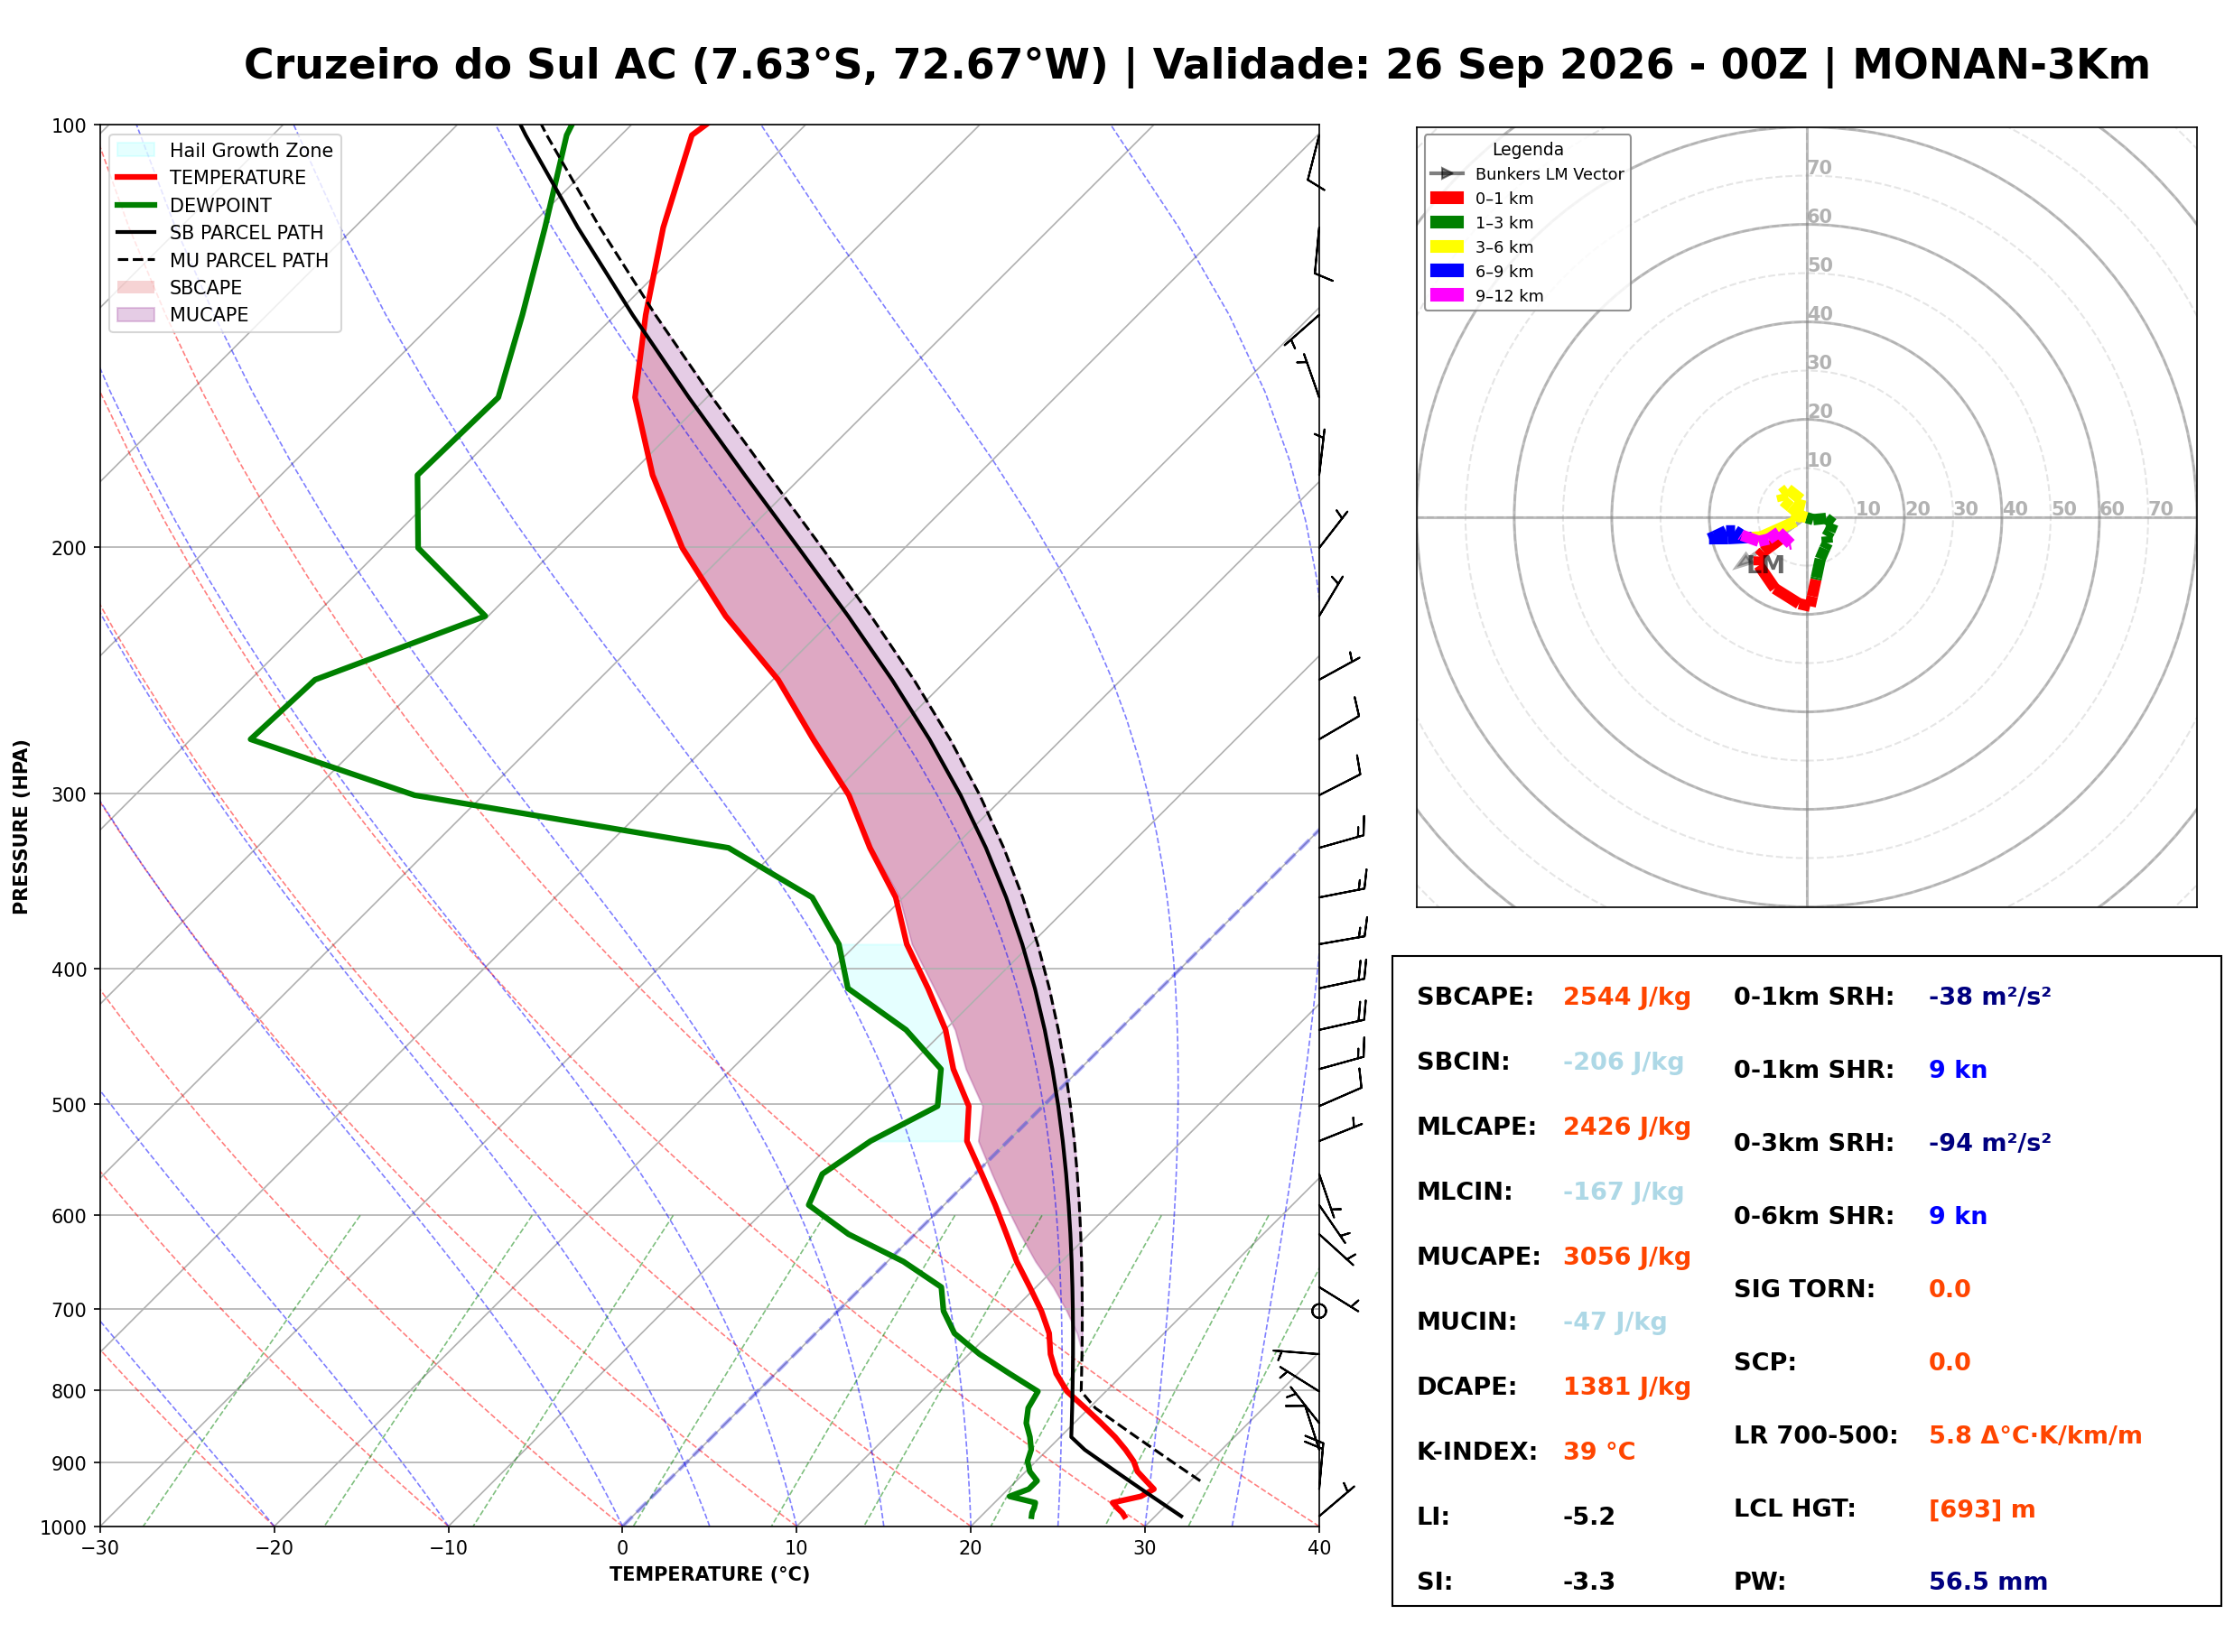Click the red TEMPERATURE legend line
The width and height of the screenshot is (2234, 1652).
pyautogui.click(x=136, y=177)
